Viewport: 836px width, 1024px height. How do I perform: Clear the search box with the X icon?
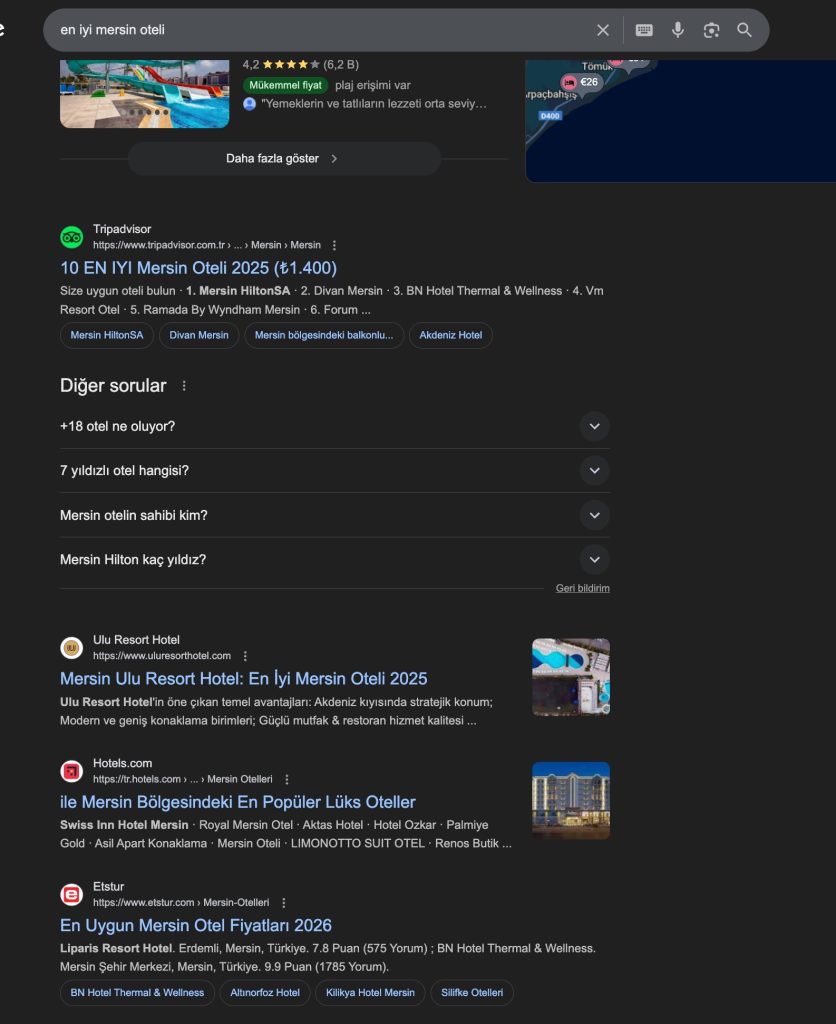603,30
